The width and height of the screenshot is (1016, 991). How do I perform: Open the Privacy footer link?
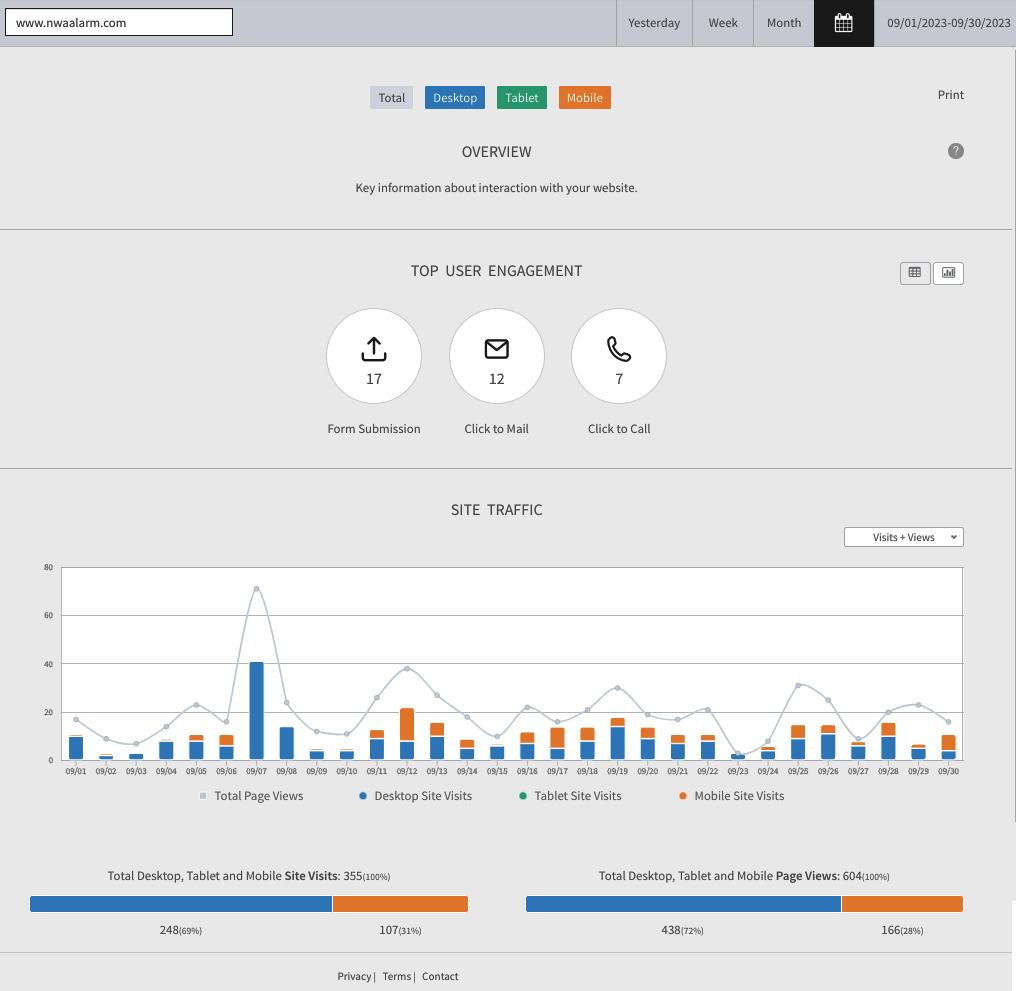(x=354, y=976)
